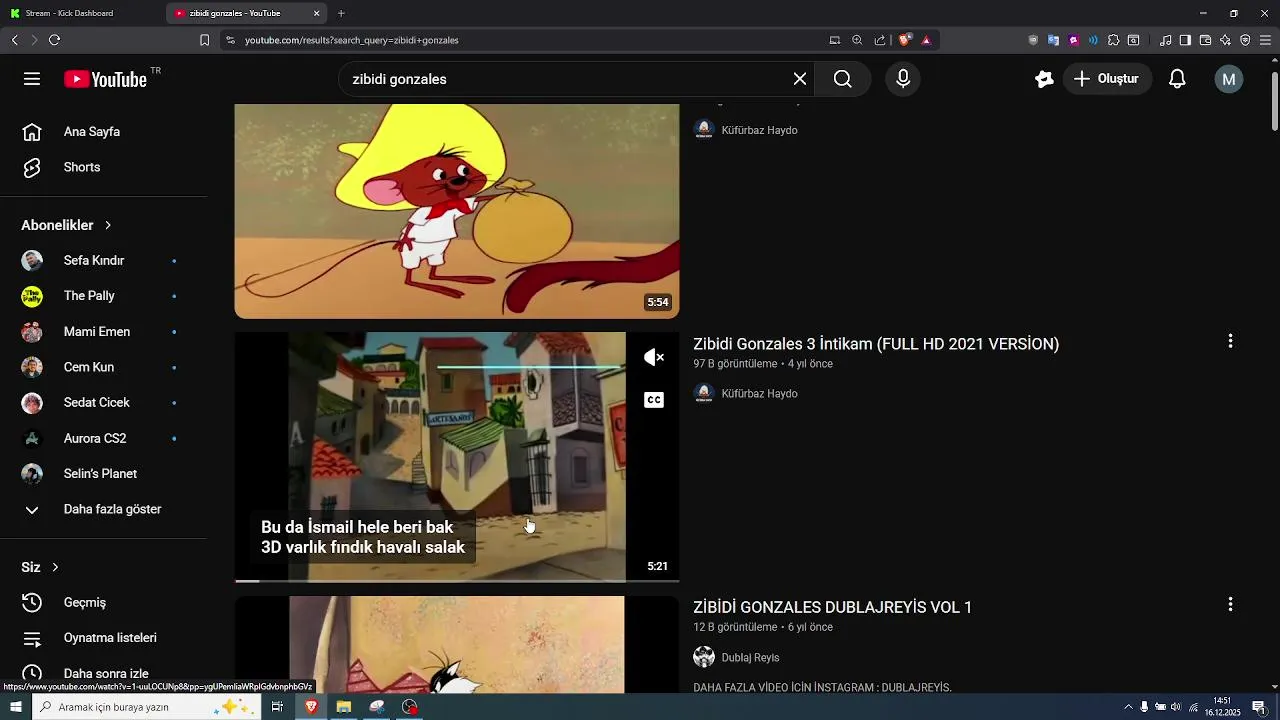Open options menu for Zibidi Gonzales 3 İntikam

coord(1230,341)
